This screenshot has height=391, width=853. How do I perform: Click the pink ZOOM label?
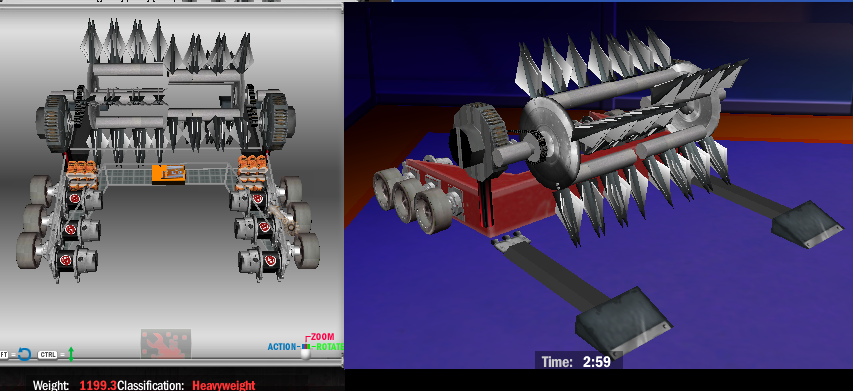tap(322, 337)
